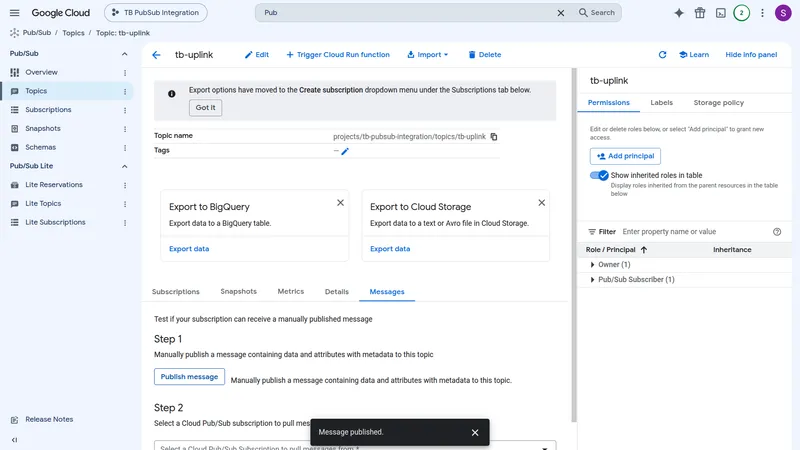
Task: Open filter help question mark icon
Action: [x=777, y=232]
